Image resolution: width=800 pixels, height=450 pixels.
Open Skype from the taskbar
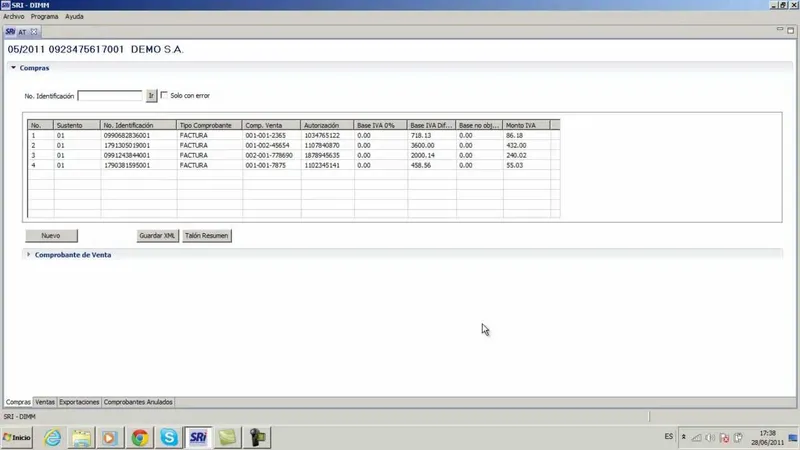(x=169, y=437)
